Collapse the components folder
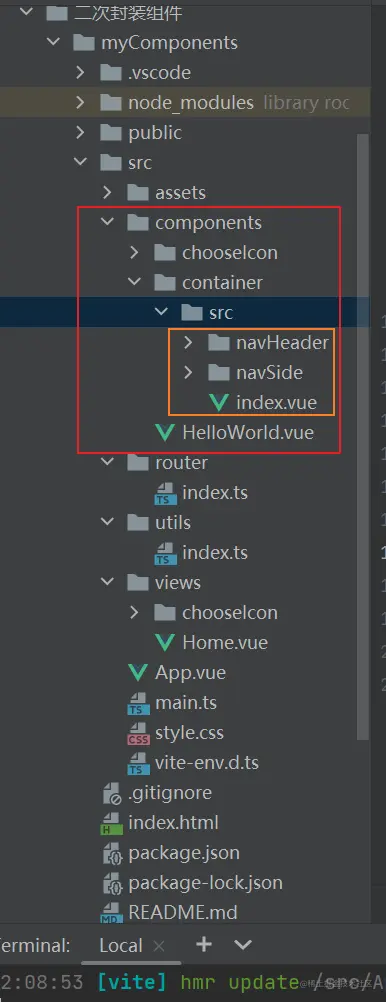The image size is (386, 1002). pyautogui.click(x=107, y=222)
